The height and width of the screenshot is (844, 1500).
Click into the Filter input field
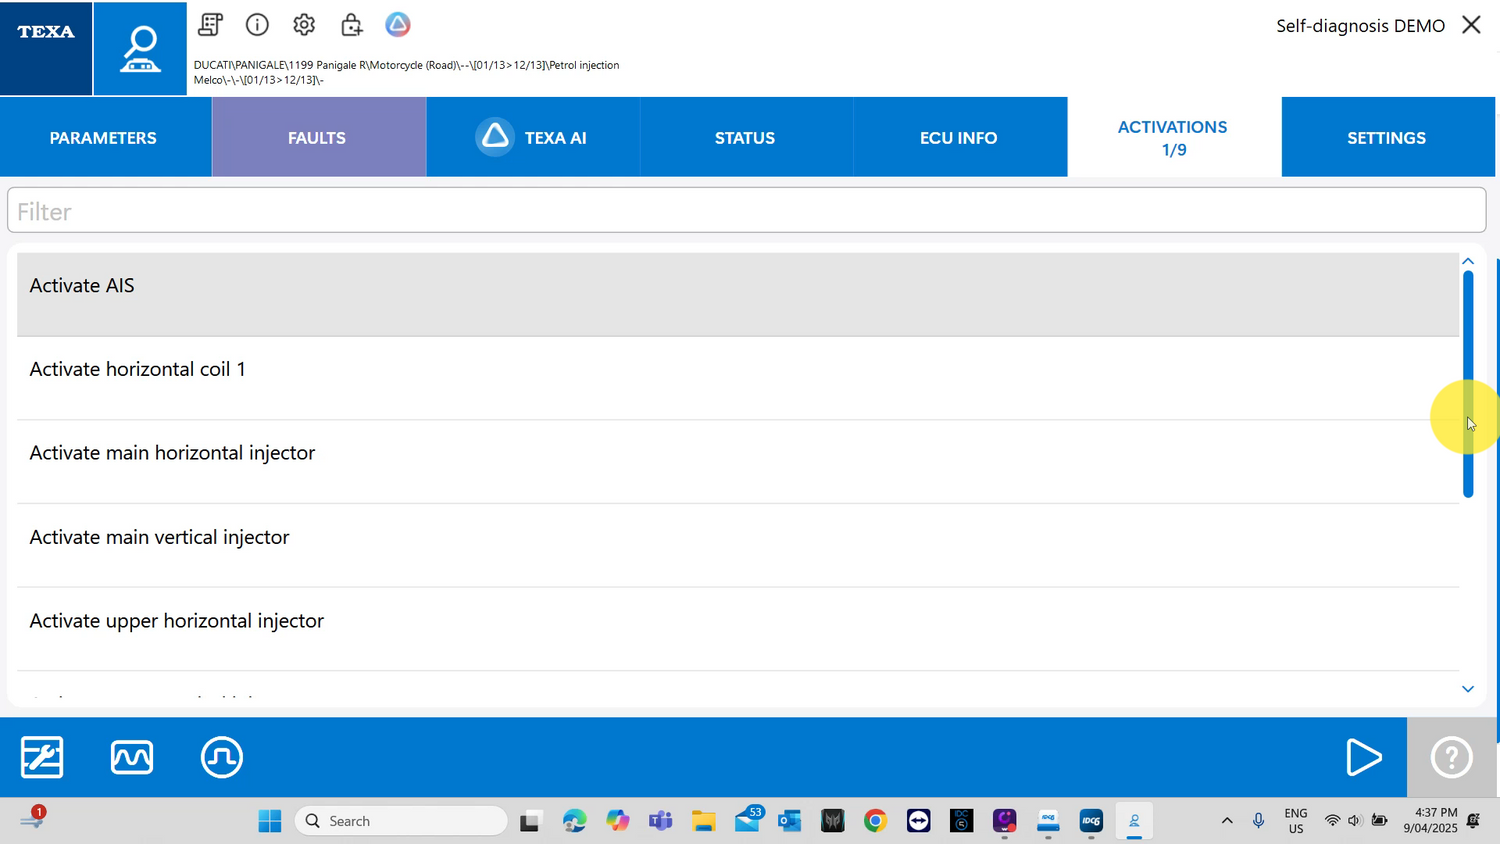746,211
